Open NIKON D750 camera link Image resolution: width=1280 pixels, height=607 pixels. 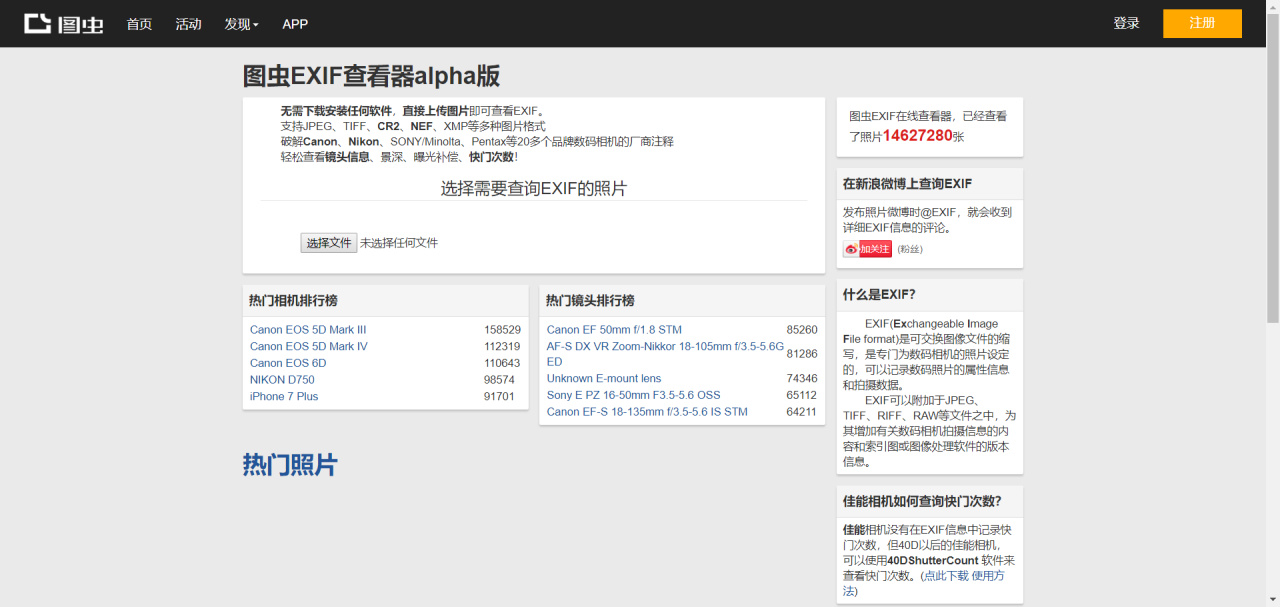pyautogui.click(x=282, y=380)
